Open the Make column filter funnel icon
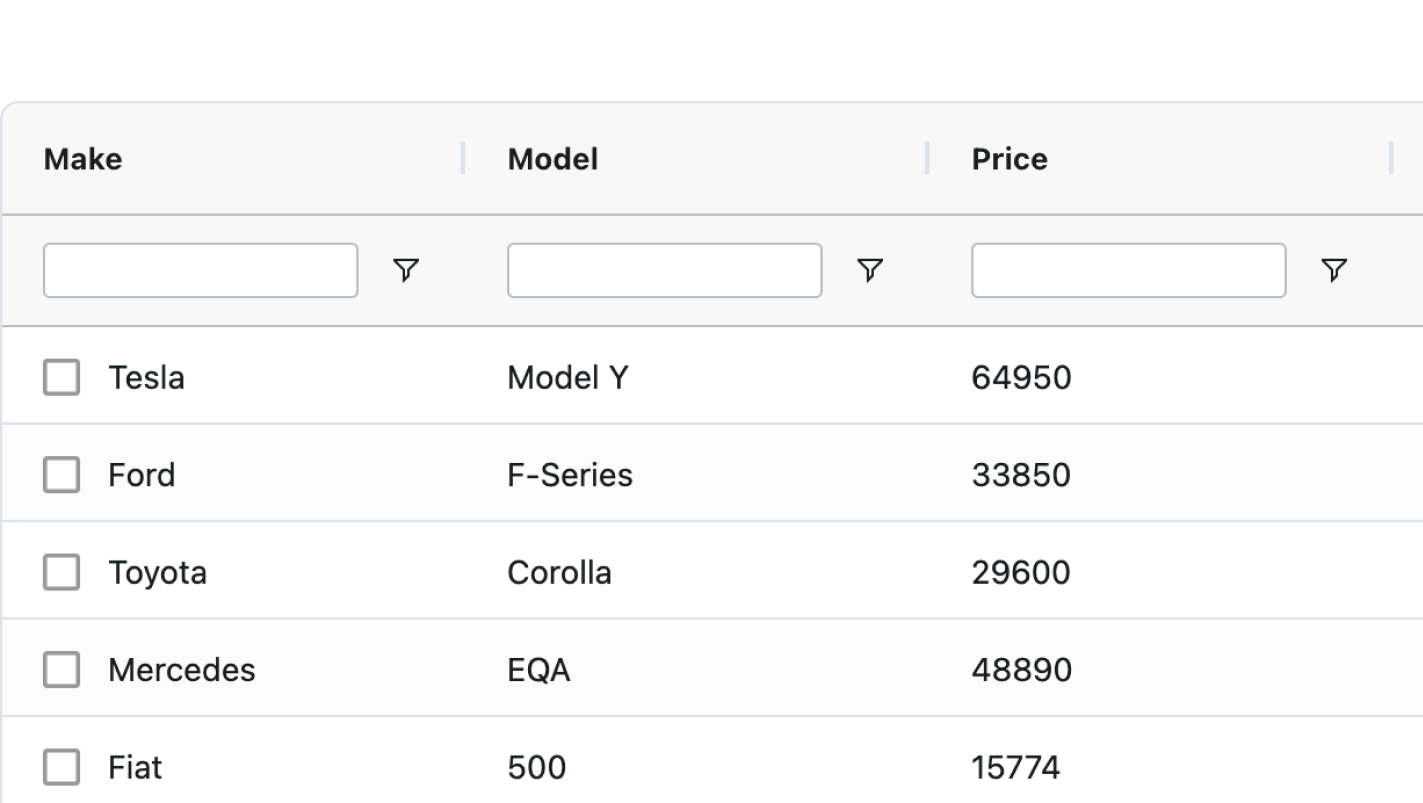The width and height of the screenshot is (1423, 803). pos(405,270)
